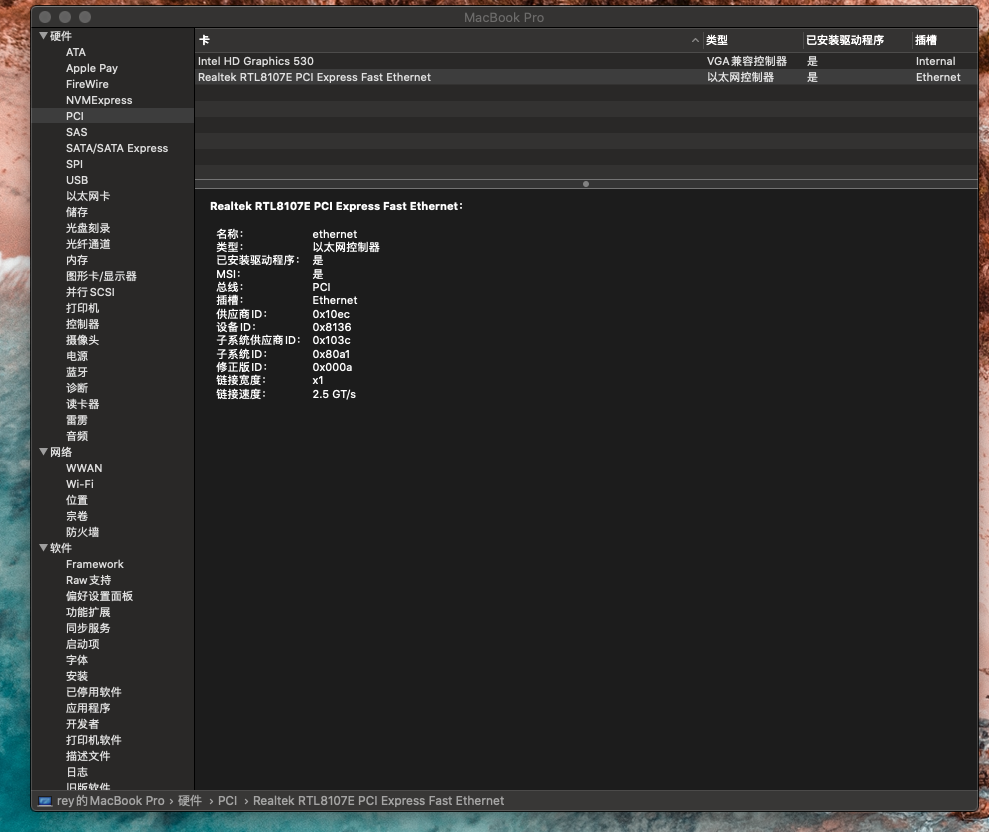989x832 pixels.
Task: Select 宗卷 under 网络
Action: (76, 516)
